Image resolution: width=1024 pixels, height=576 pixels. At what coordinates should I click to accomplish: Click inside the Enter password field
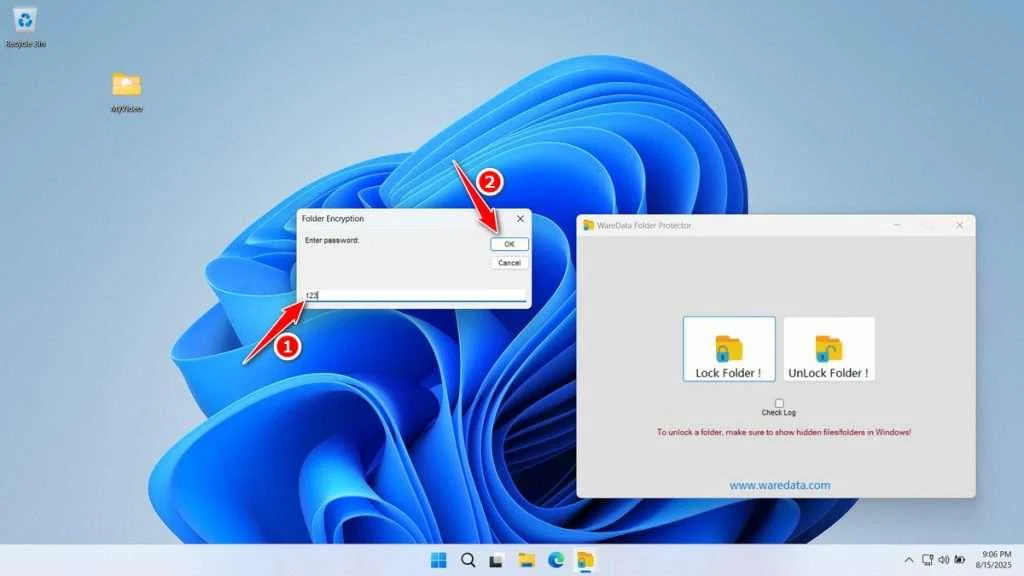coord(414,295)
